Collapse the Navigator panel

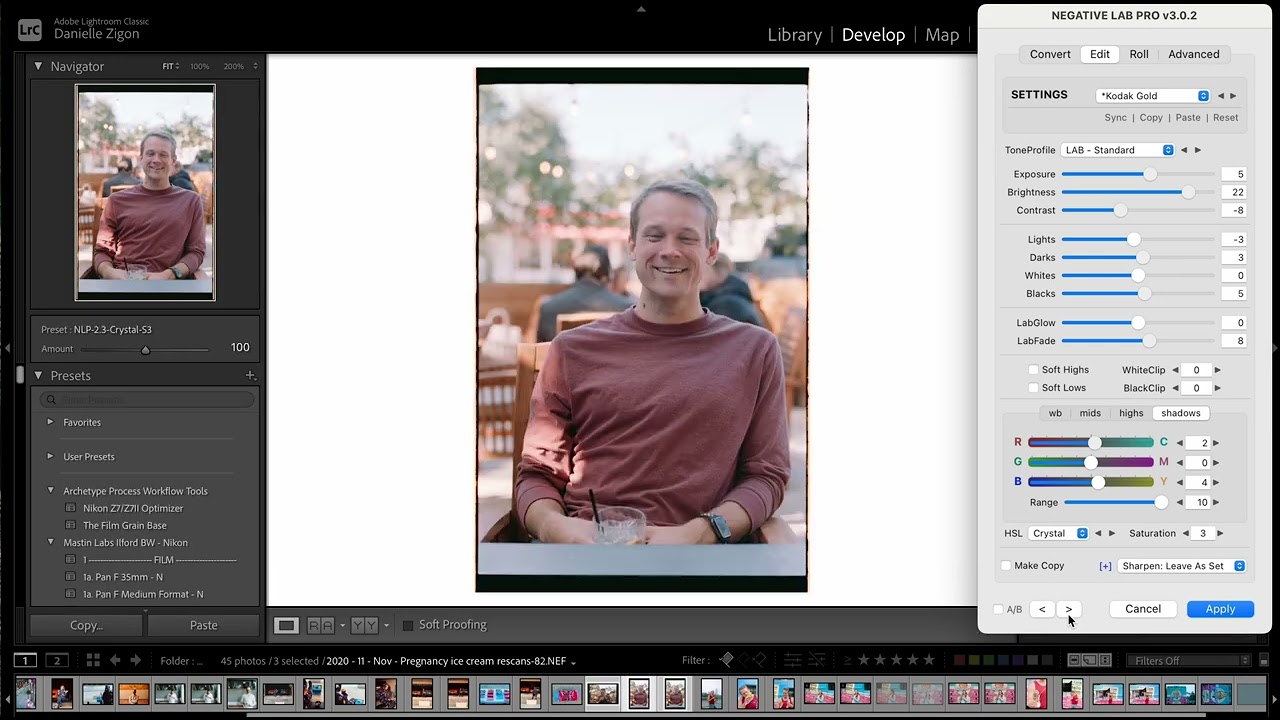click(x=38, y=66)
